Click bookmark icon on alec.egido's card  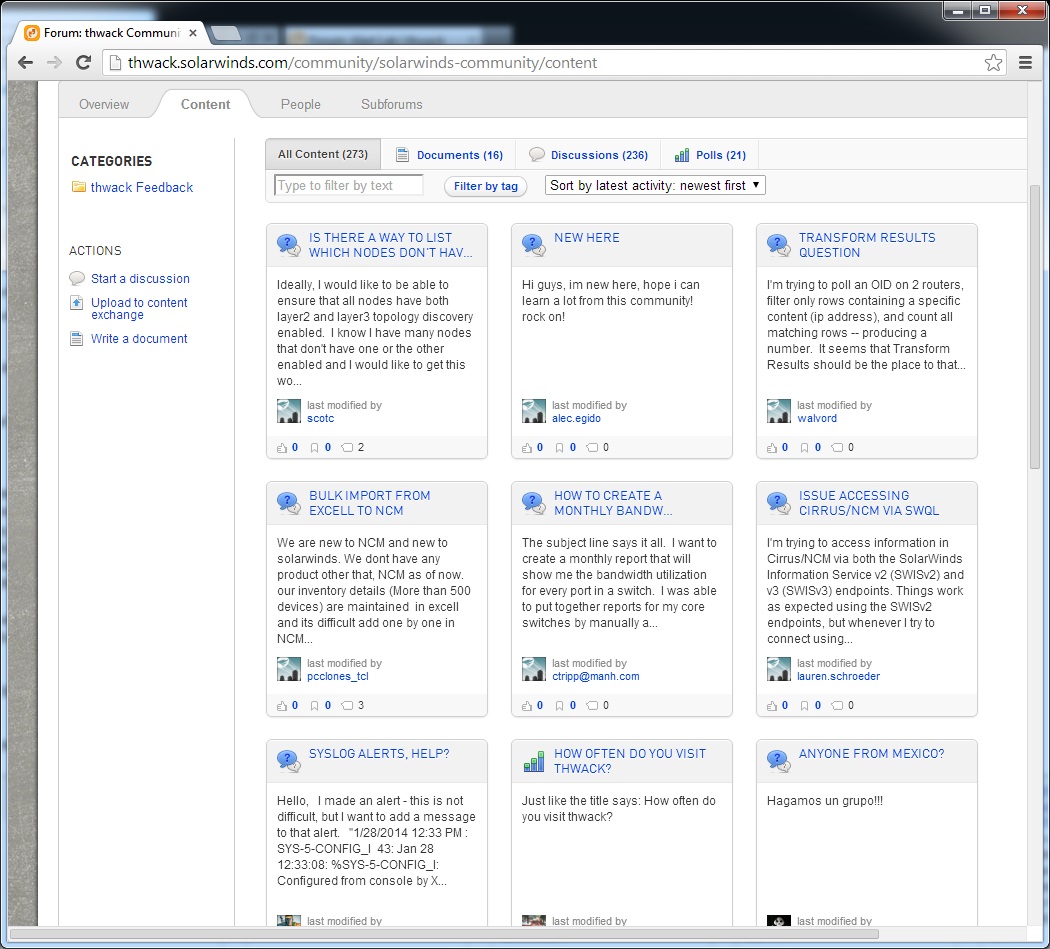tap(559, 448)
